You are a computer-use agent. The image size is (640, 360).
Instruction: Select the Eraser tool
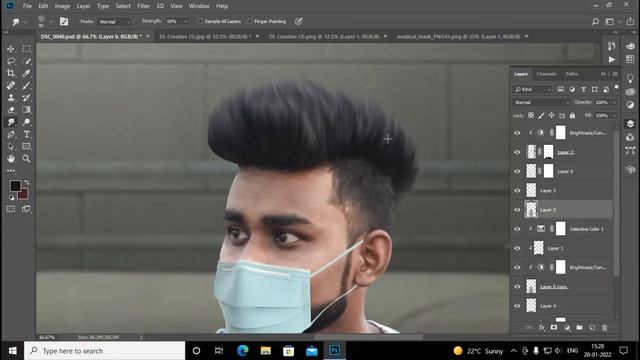(x=11, y=110)
